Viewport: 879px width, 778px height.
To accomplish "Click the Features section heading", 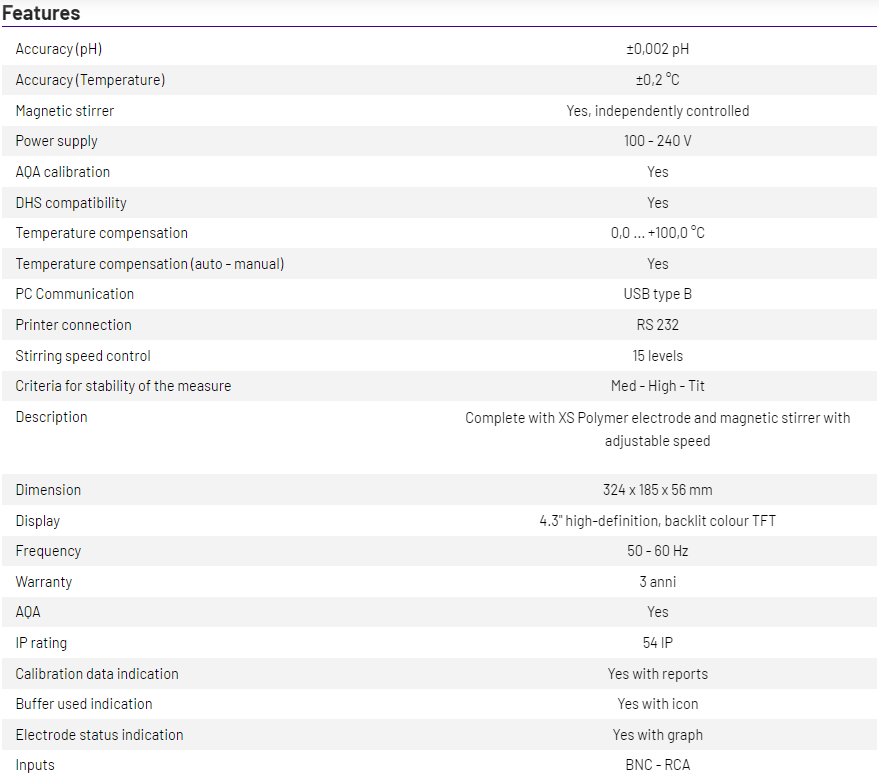I will click(x=41, y=13).
